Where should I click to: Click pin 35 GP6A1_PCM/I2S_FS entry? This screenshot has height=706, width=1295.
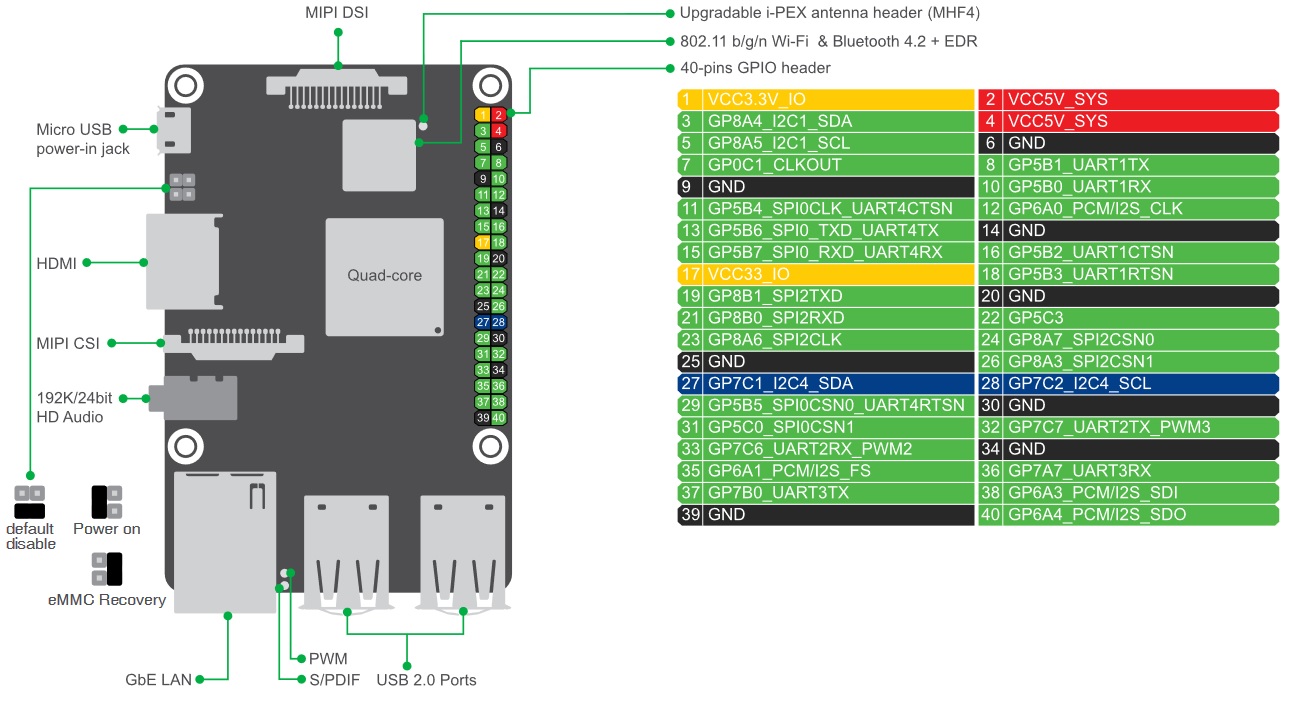coord(826,471)
